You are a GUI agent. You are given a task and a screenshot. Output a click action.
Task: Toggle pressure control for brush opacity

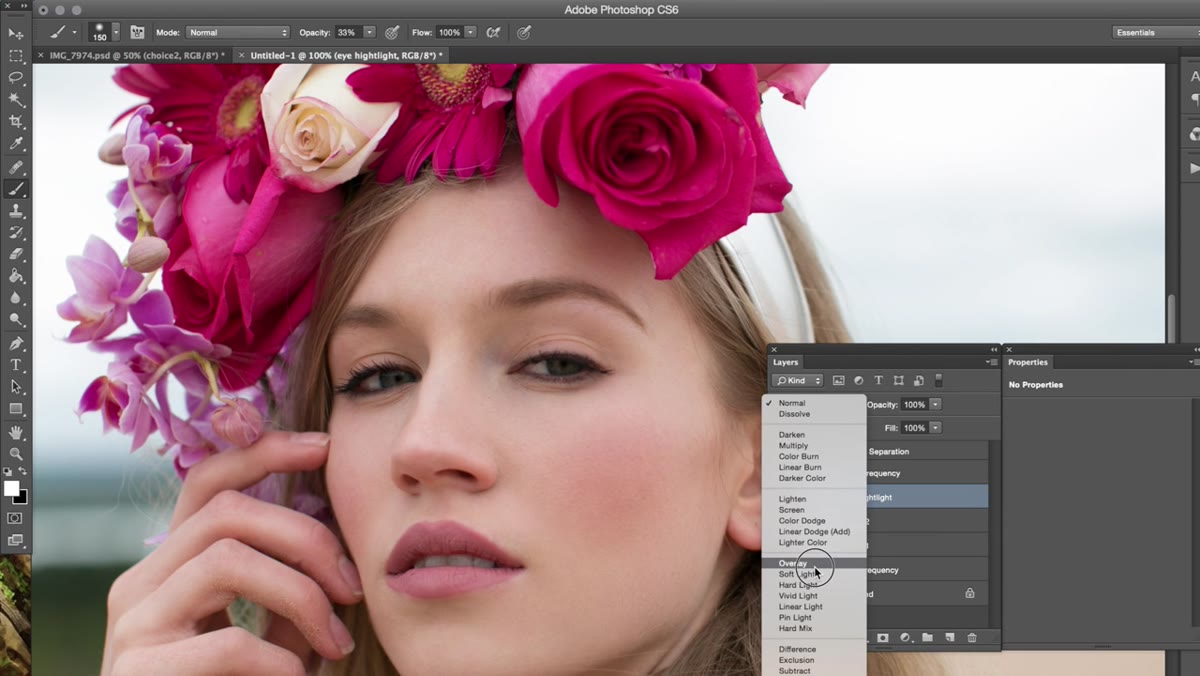pos(392,32)
